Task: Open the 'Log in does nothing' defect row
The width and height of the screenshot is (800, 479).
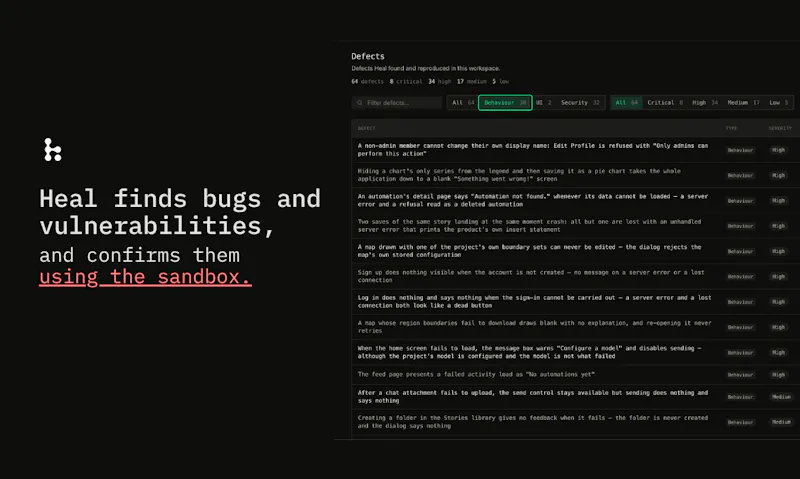Action: click(576, 301)
